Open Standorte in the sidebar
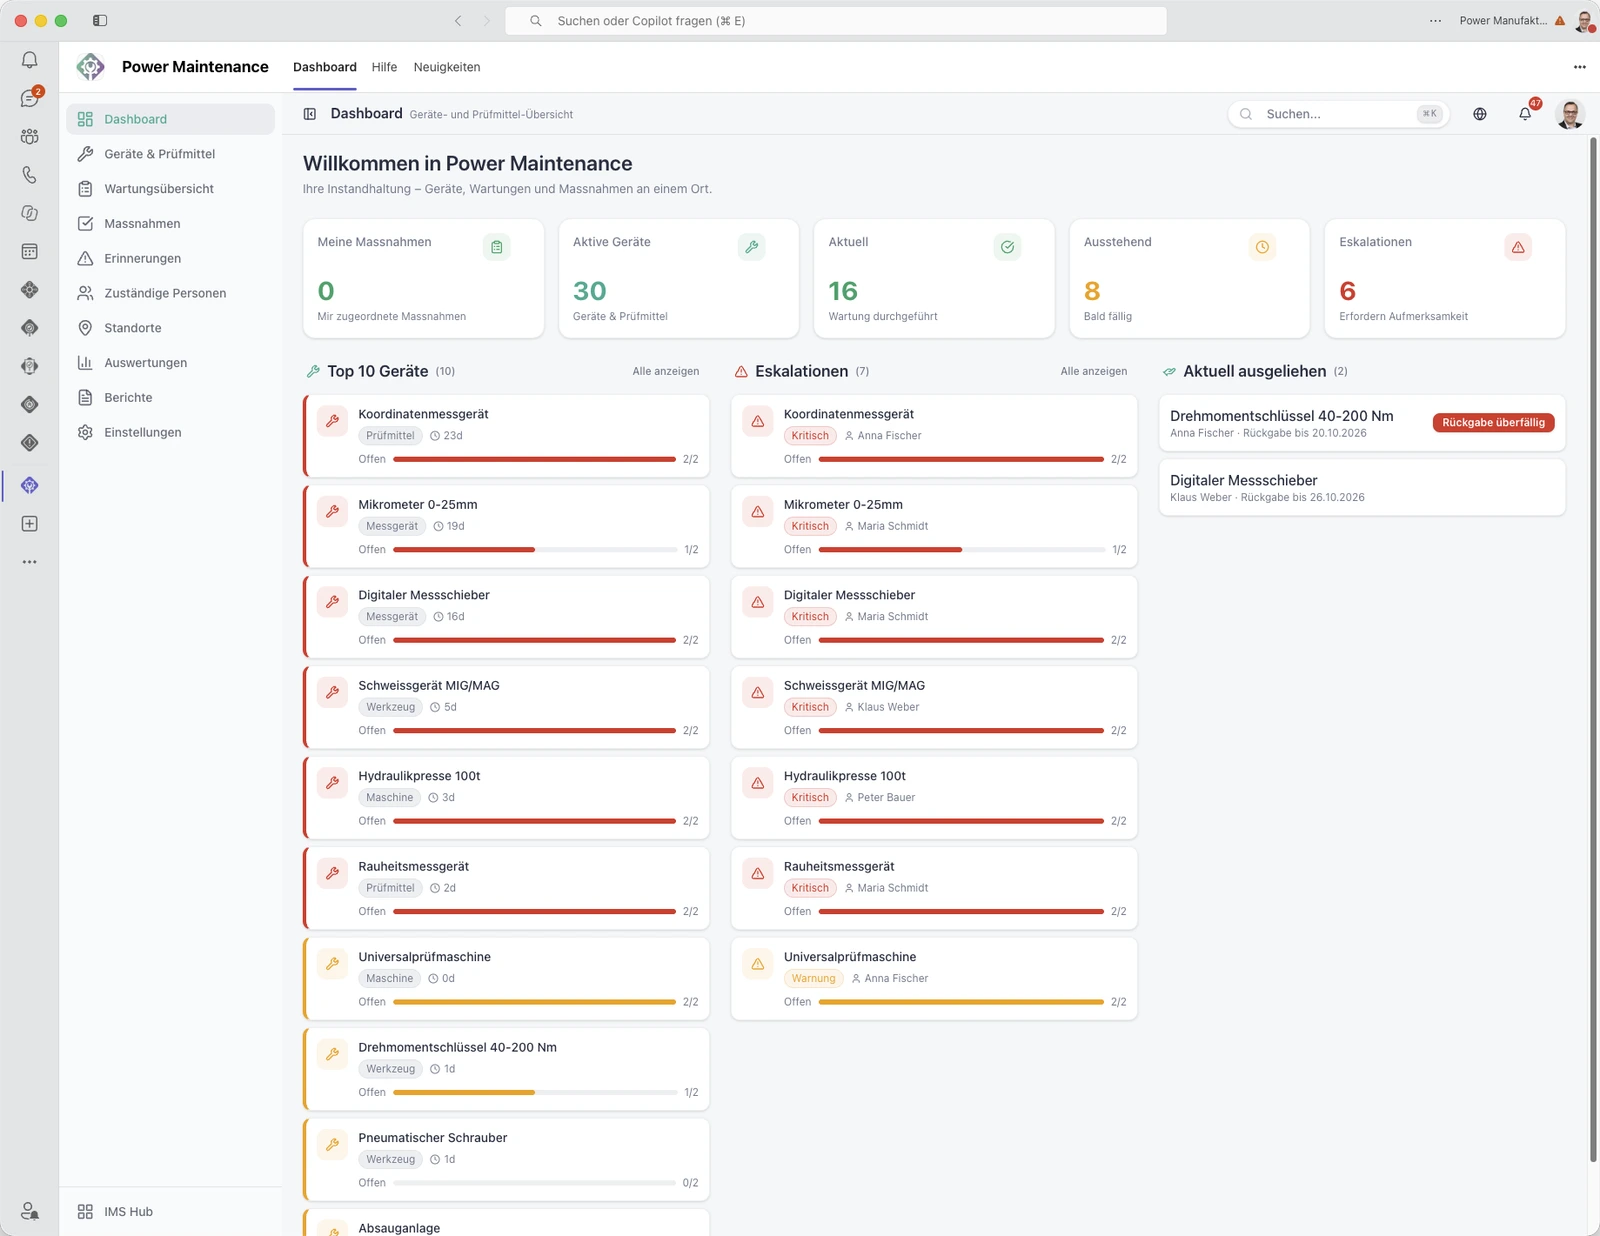The width and height of the screenshot is (1600, 1236). 171,328
